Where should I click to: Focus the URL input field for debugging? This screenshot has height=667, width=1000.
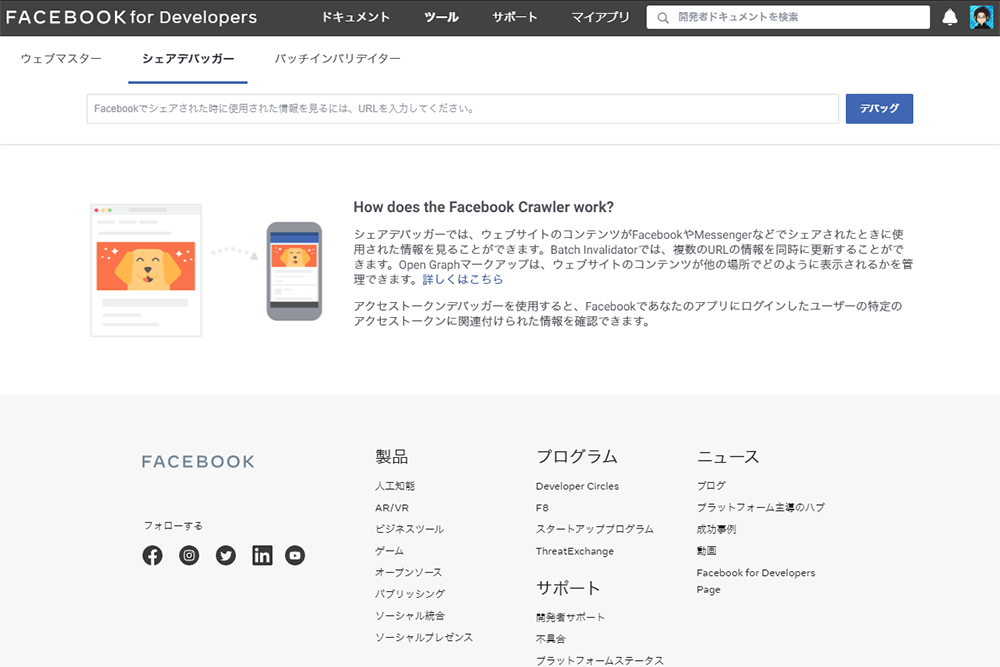(462, 109)
